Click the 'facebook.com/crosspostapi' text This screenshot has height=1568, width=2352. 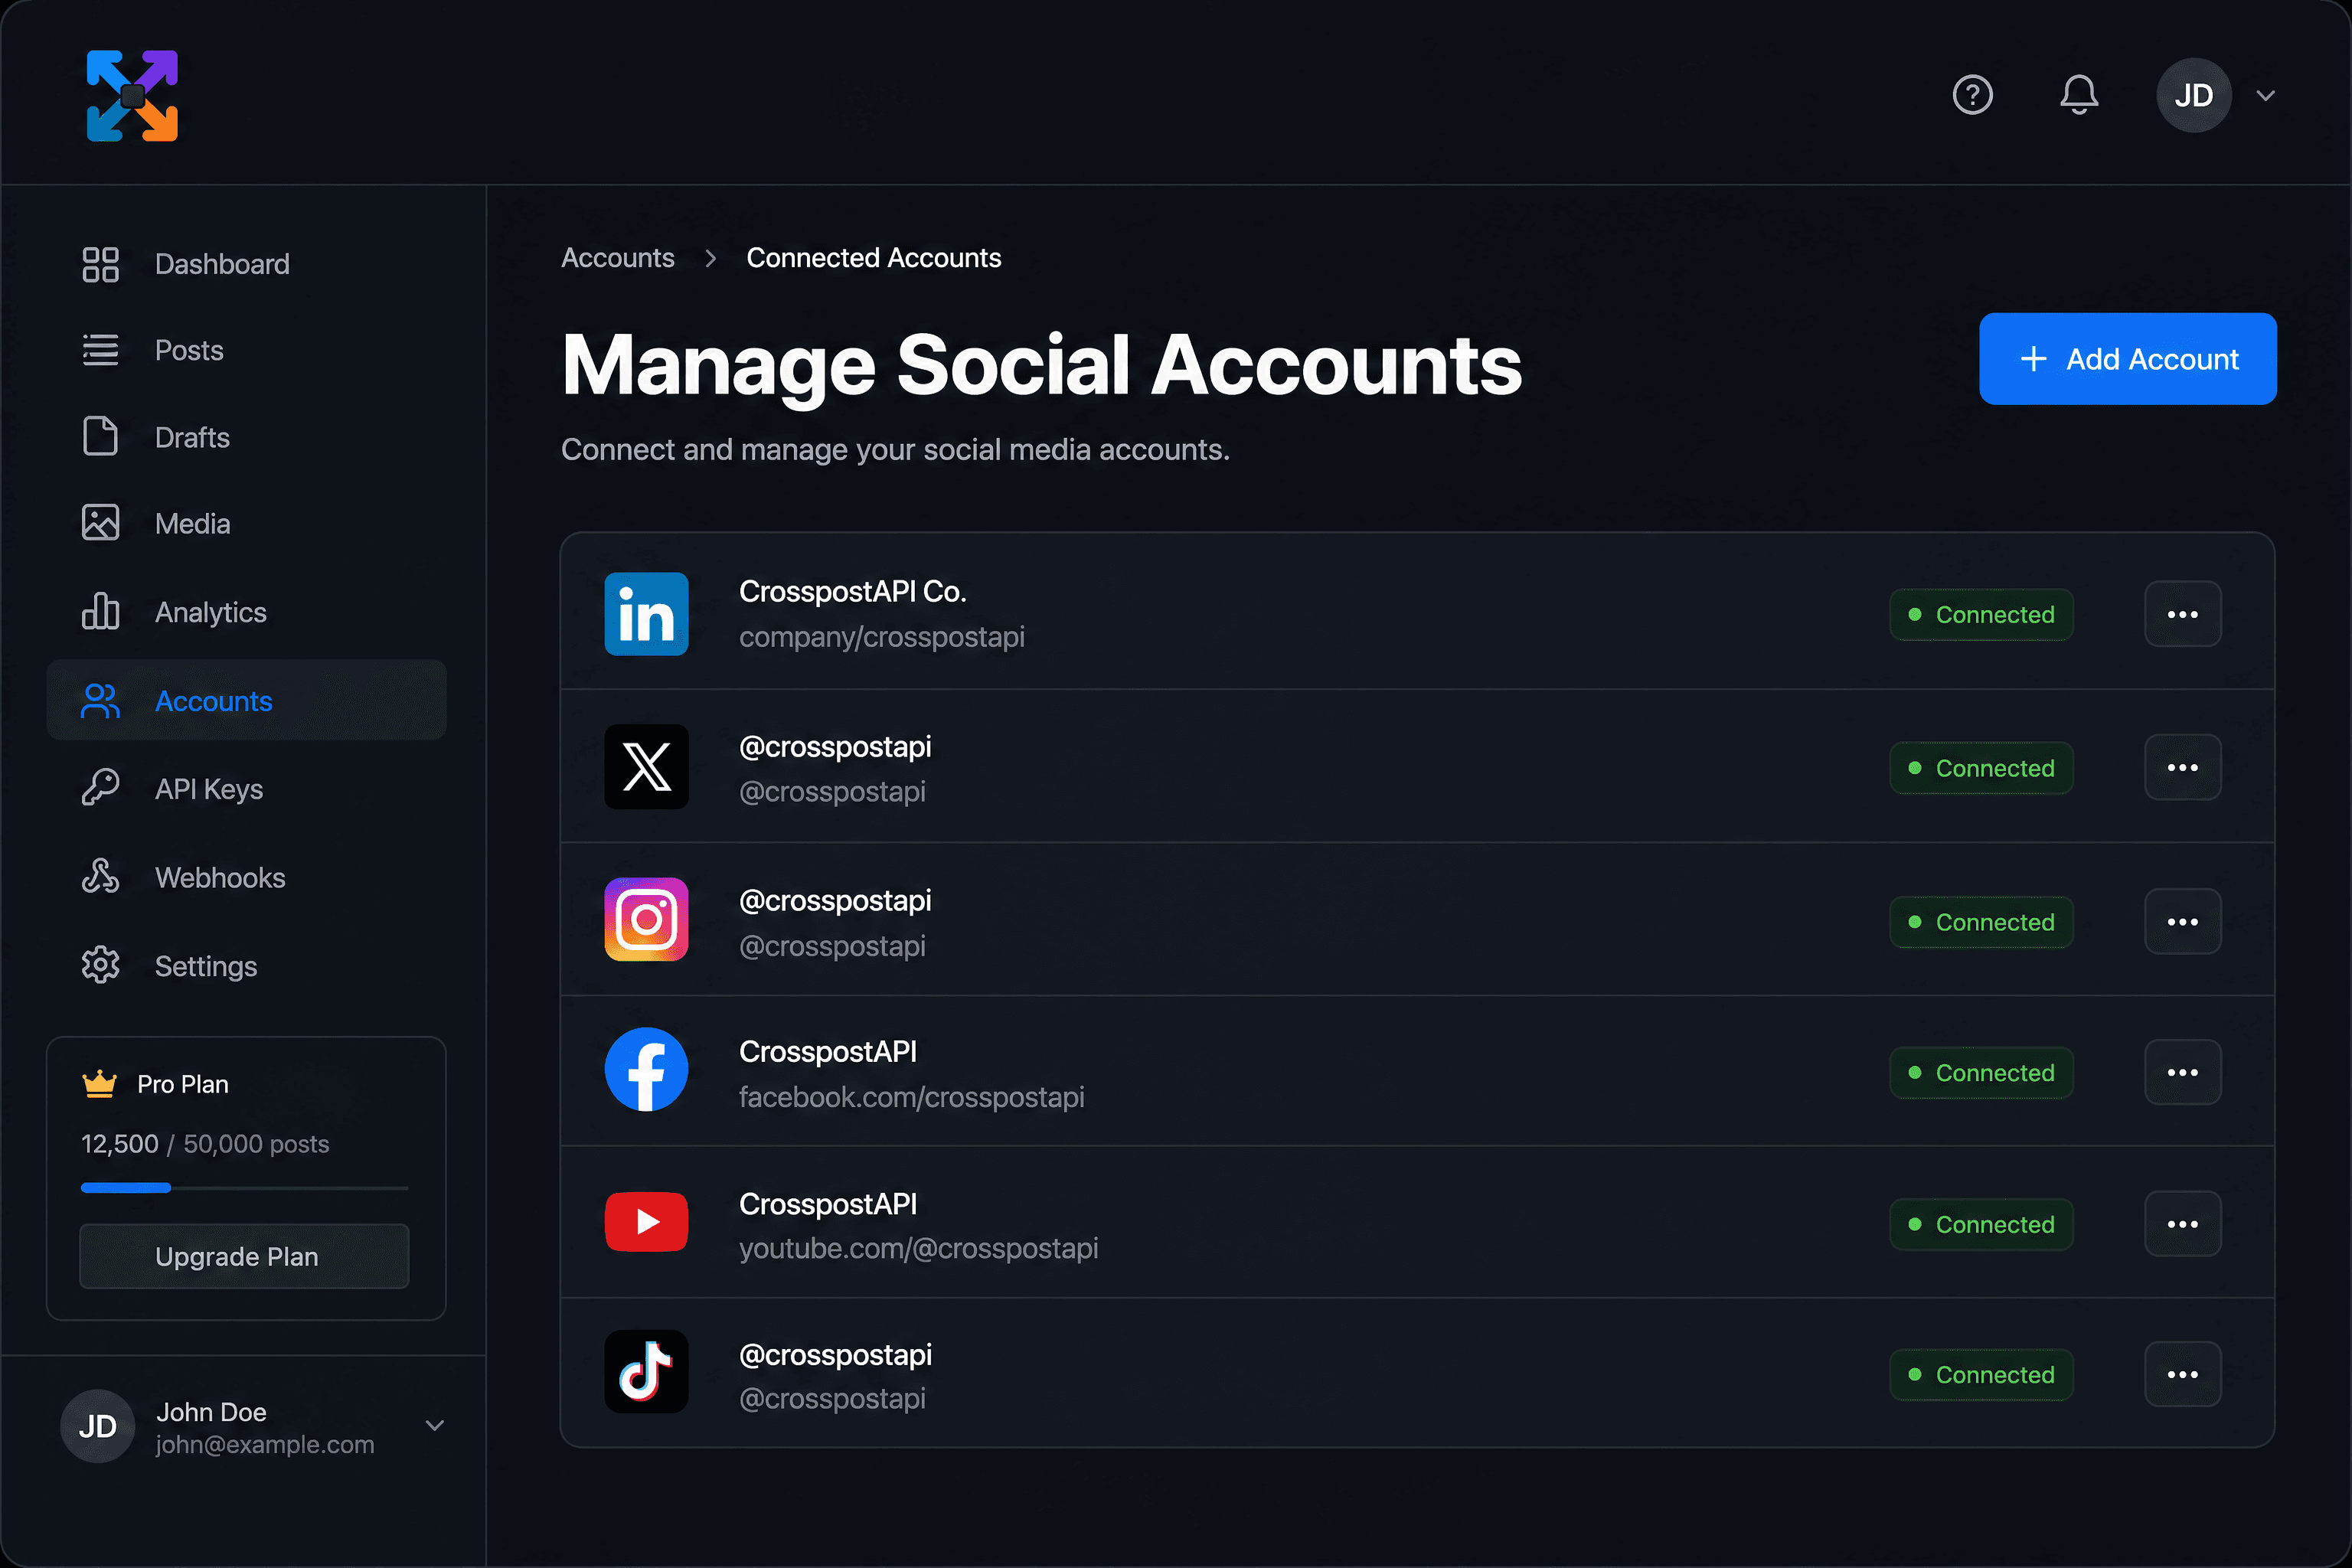(x=911, y=1097)
